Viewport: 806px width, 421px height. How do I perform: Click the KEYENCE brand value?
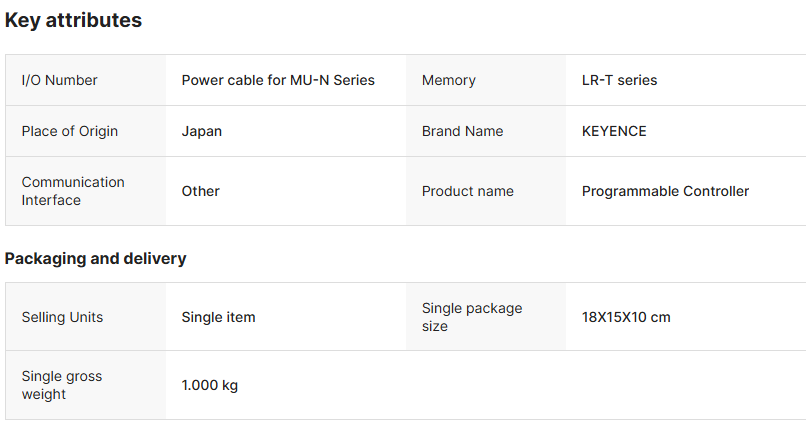click(614, 131)
